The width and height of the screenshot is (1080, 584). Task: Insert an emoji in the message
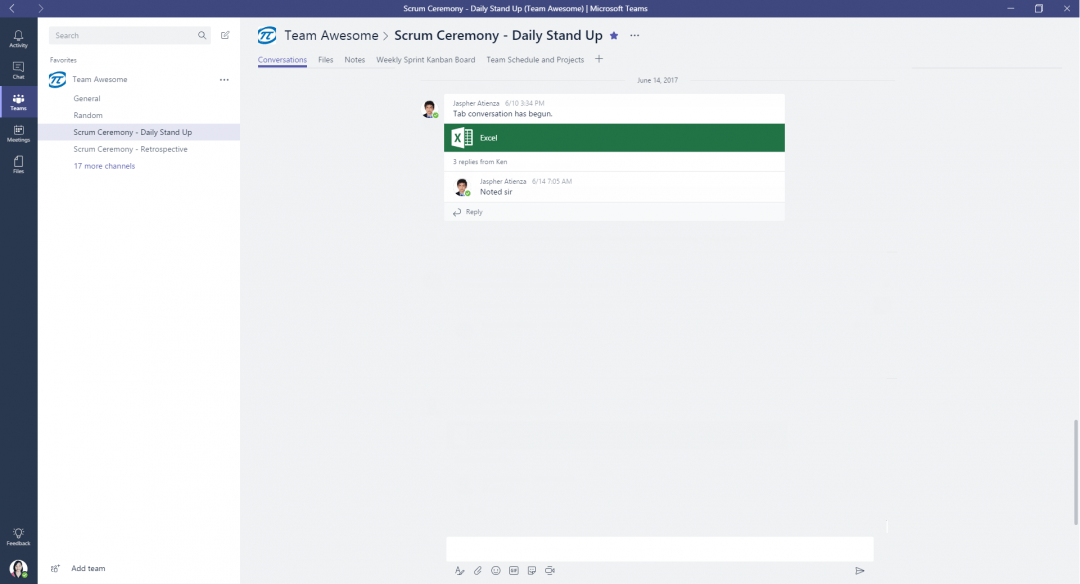click(495, 570)
